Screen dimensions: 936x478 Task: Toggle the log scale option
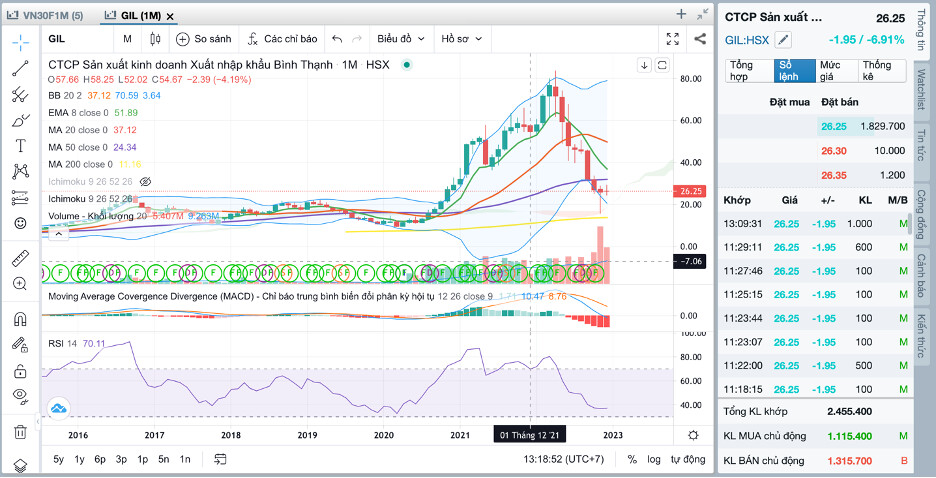[x=653, y=459]
